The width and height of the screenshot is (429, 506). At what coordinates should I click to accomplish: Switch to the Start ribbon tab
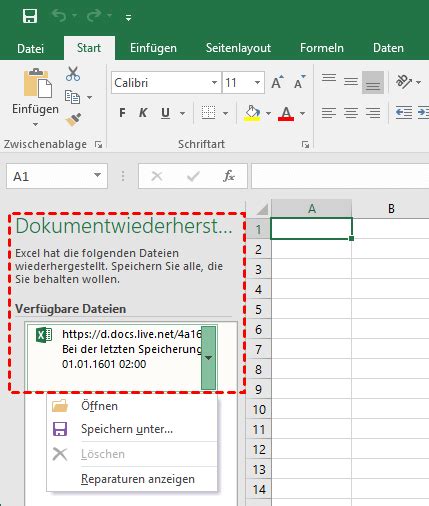89,48
